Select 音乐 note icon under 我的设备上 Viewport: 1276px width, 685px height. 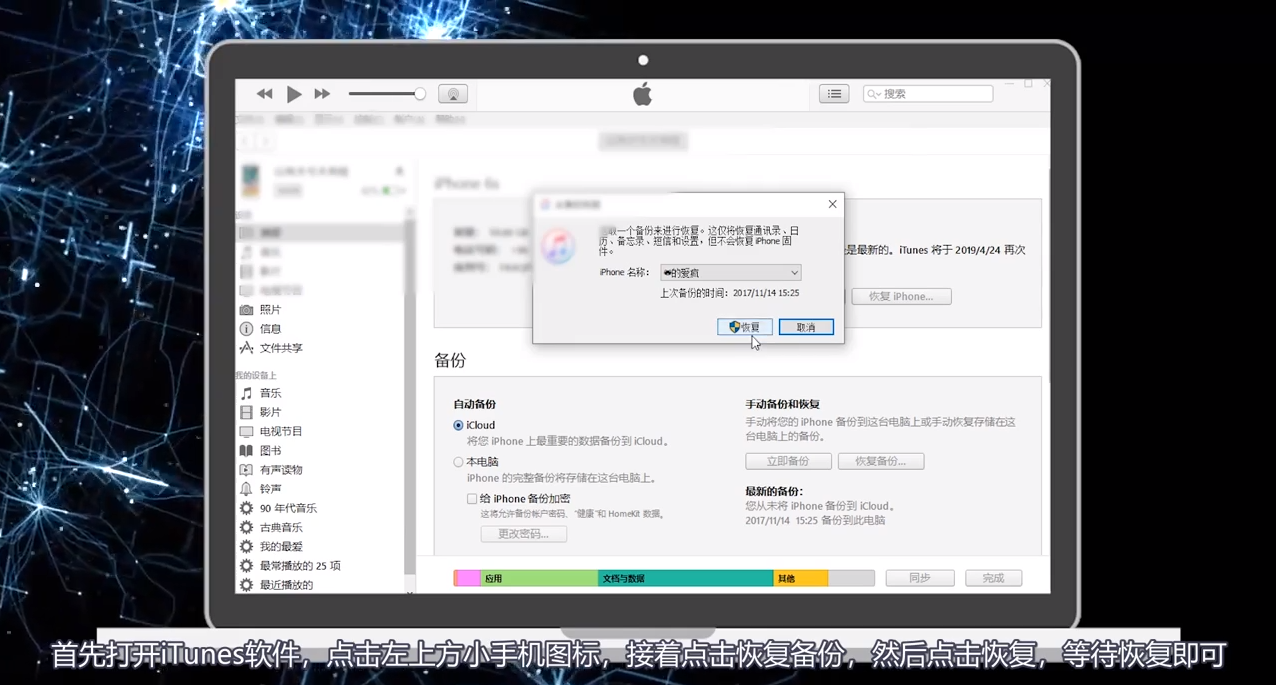246,393
